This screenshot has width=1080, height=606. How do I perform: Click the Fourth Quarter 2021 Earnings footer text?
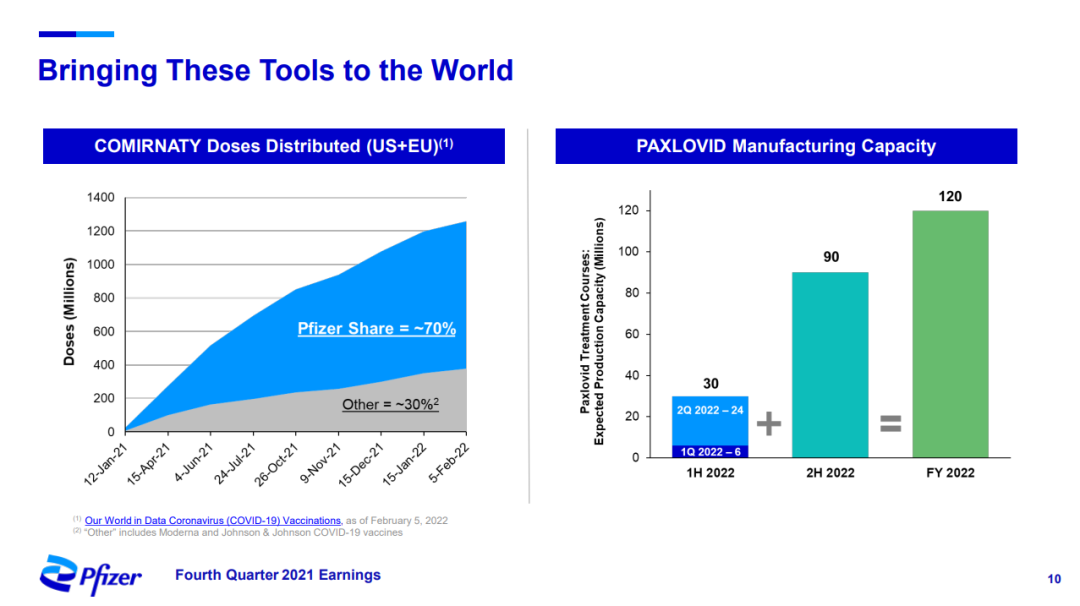coord(278,575)
